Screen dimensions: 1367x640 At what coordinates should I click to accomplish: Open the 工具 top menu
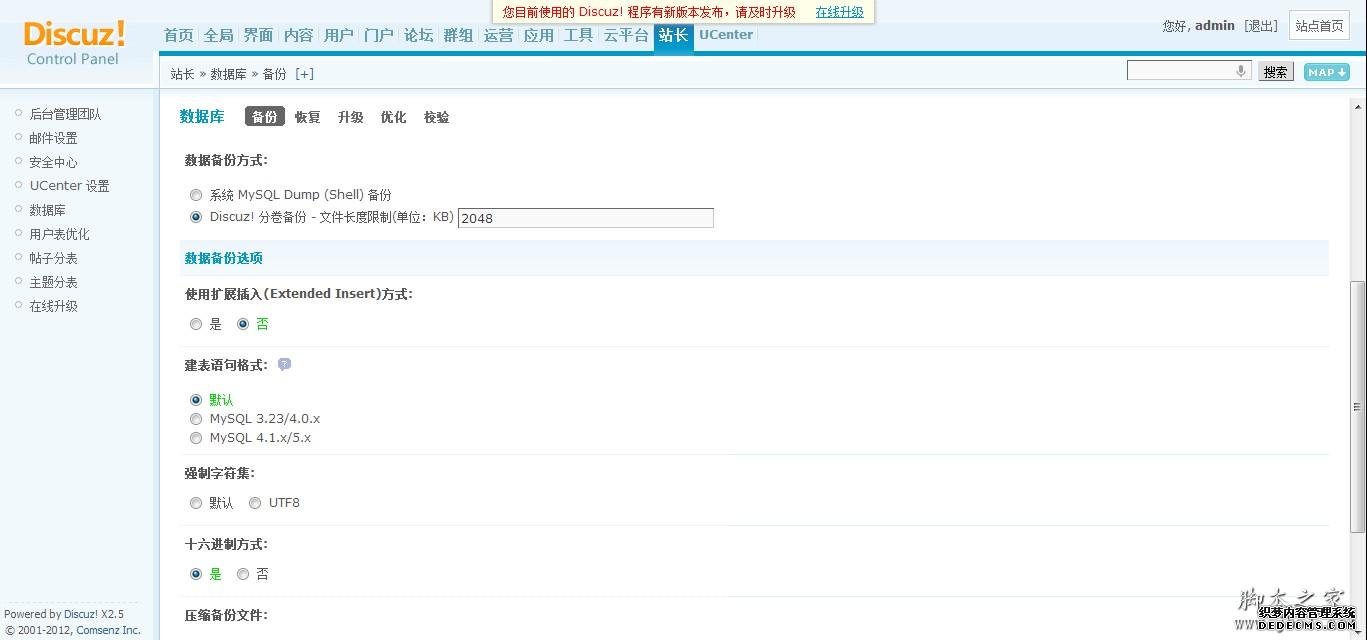pyautogui.click(x=578, y=35)
